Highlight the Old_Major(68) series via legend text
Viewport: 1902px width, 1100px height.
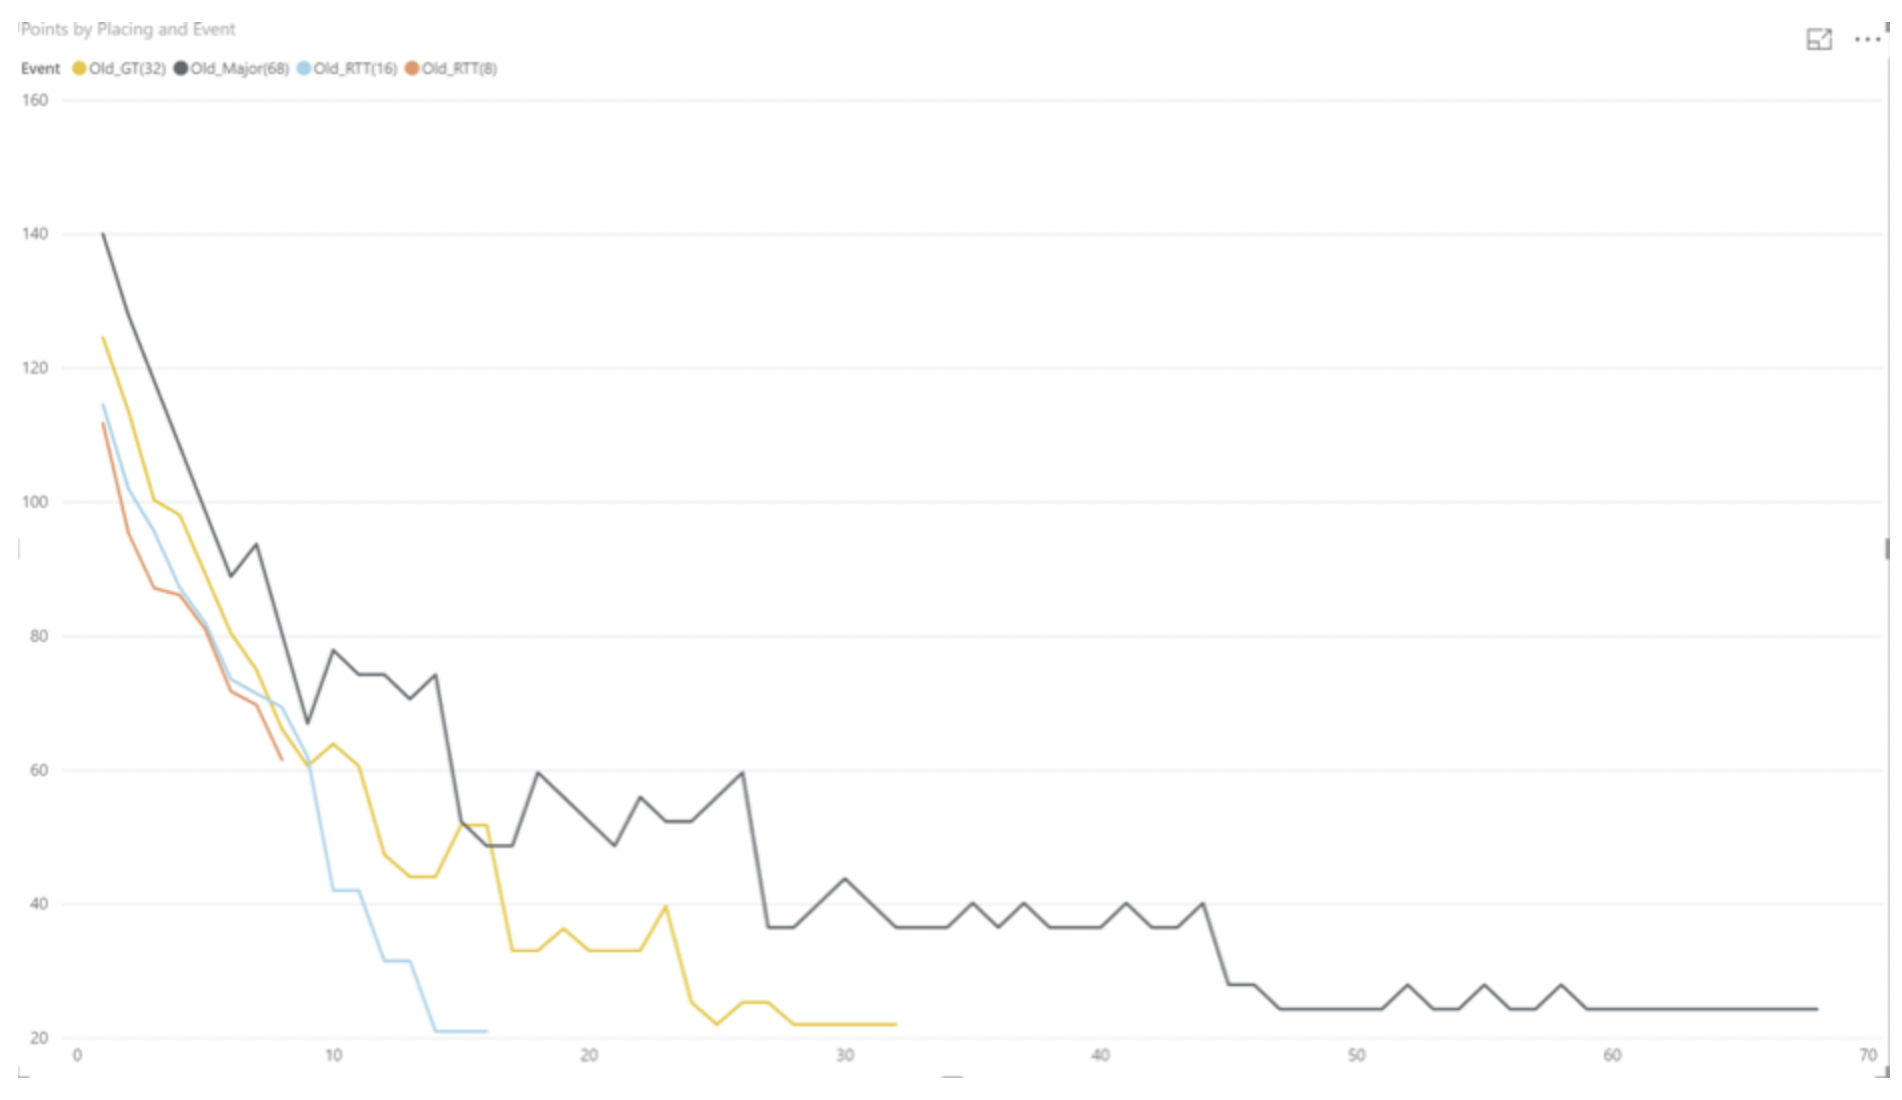(x=239, y=68)
